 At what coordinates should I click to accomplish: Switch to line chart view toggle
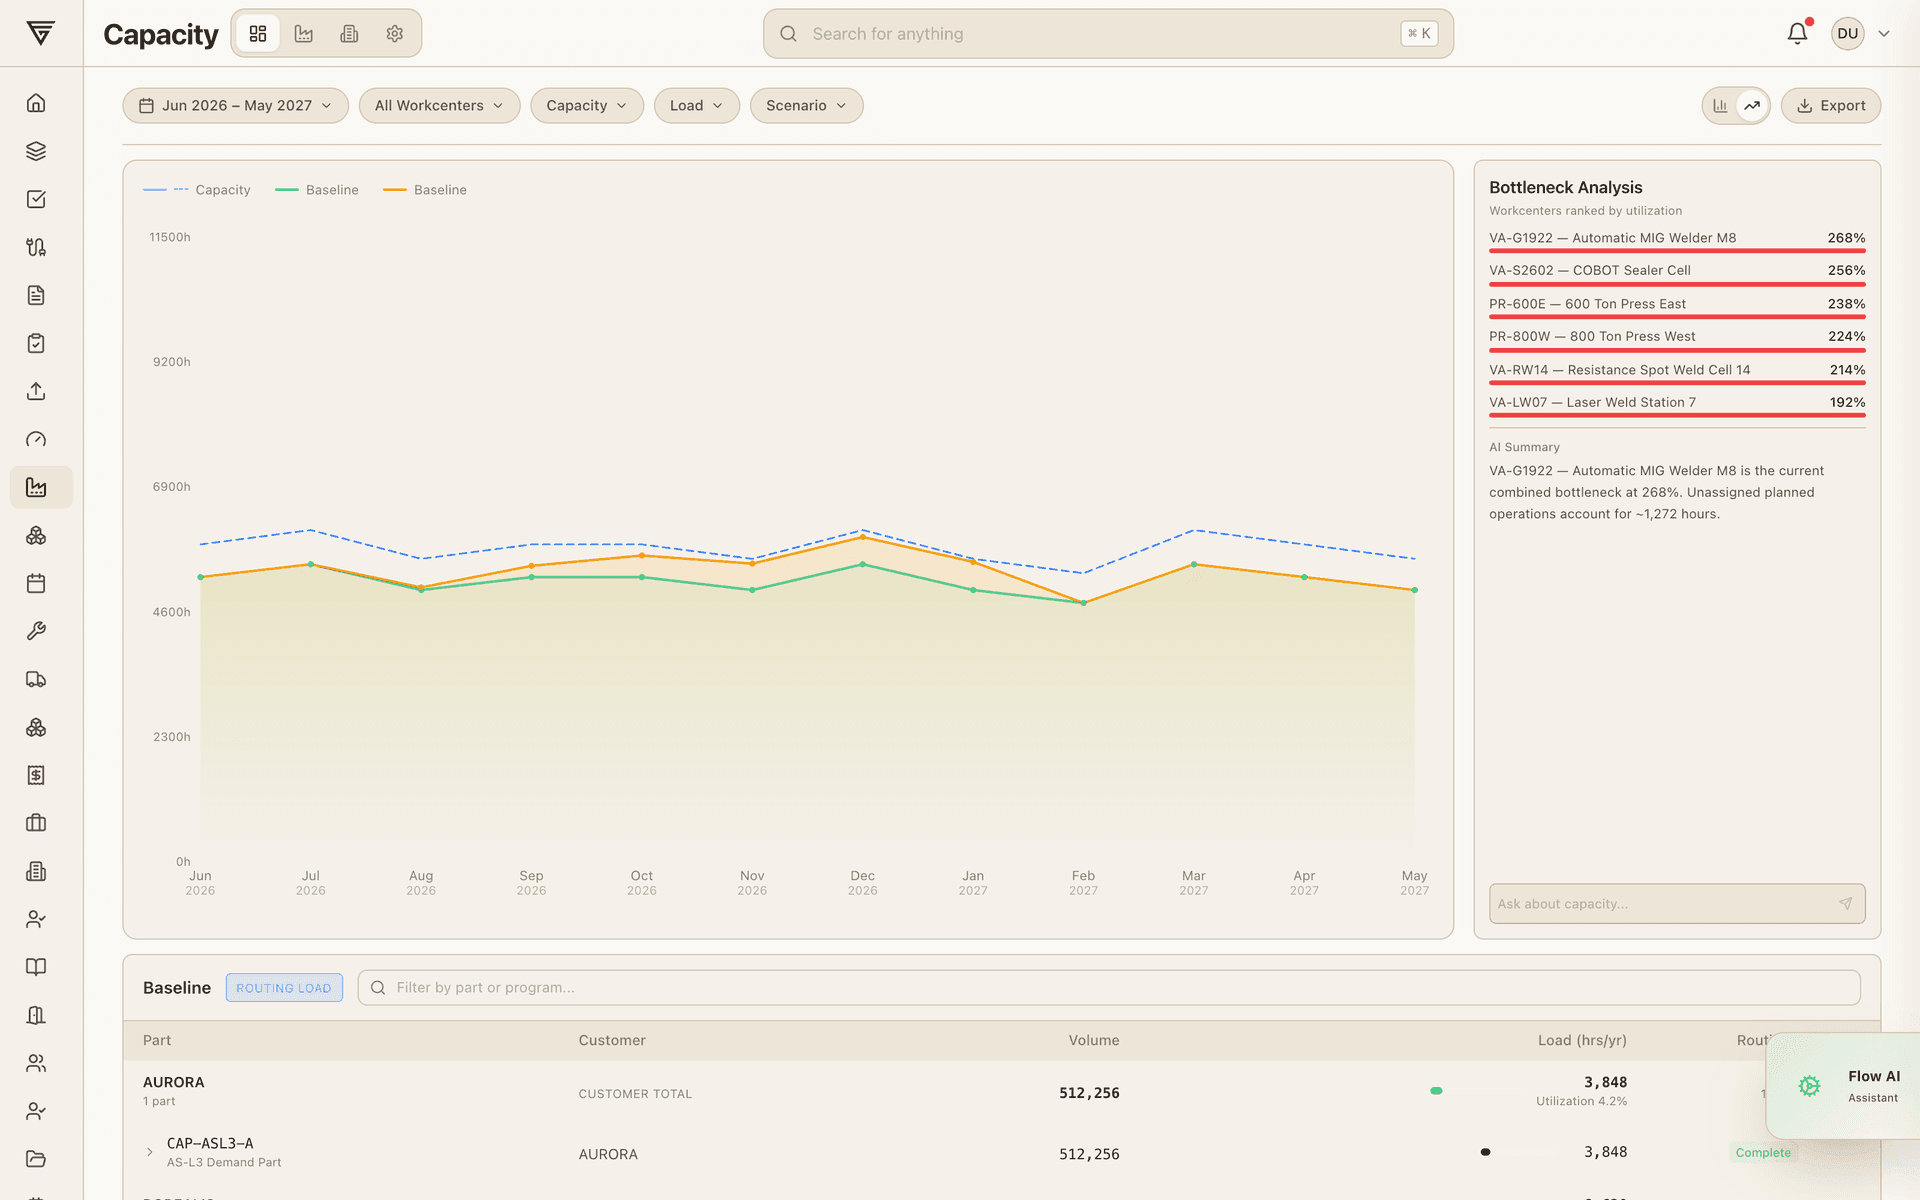click(x=1752, y=106)
